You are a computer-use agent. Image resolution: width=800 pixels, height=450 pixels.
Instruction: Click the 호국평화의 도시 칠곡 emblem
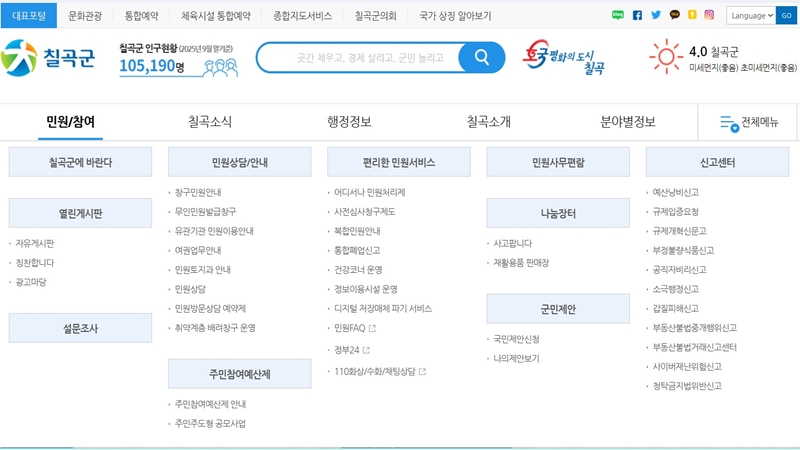click(x=564, y=57)
